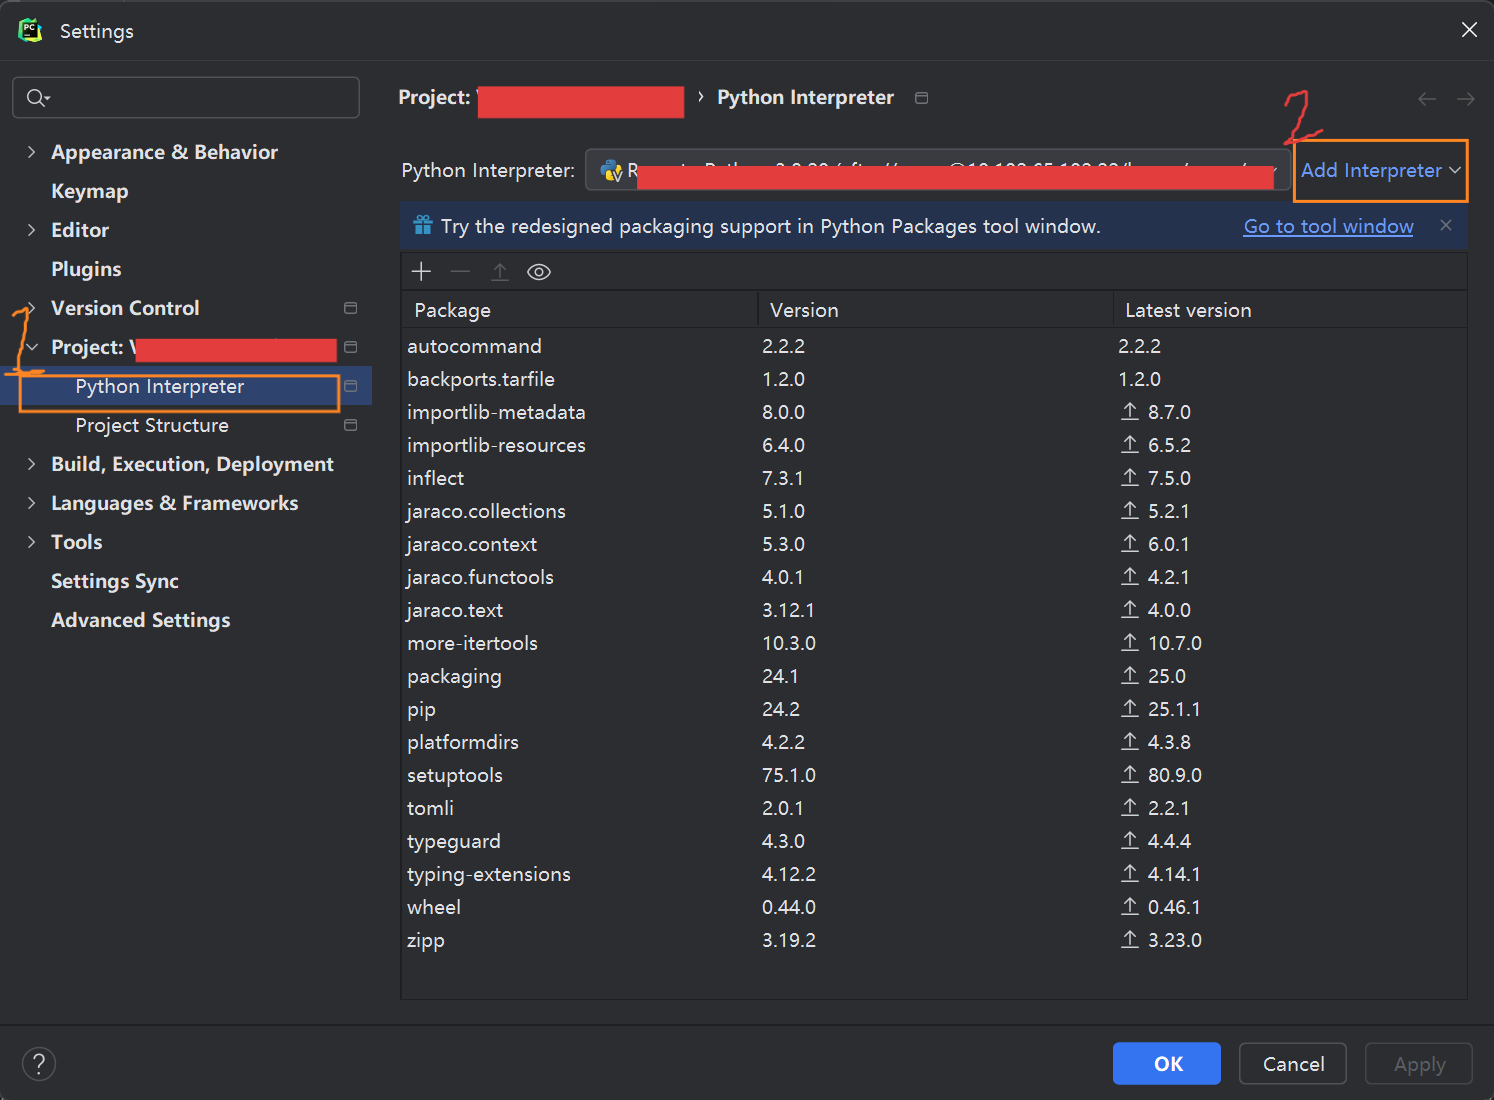Select the backports.tarfile package row
The image size is (1494, 1100).
coord(934,379)
